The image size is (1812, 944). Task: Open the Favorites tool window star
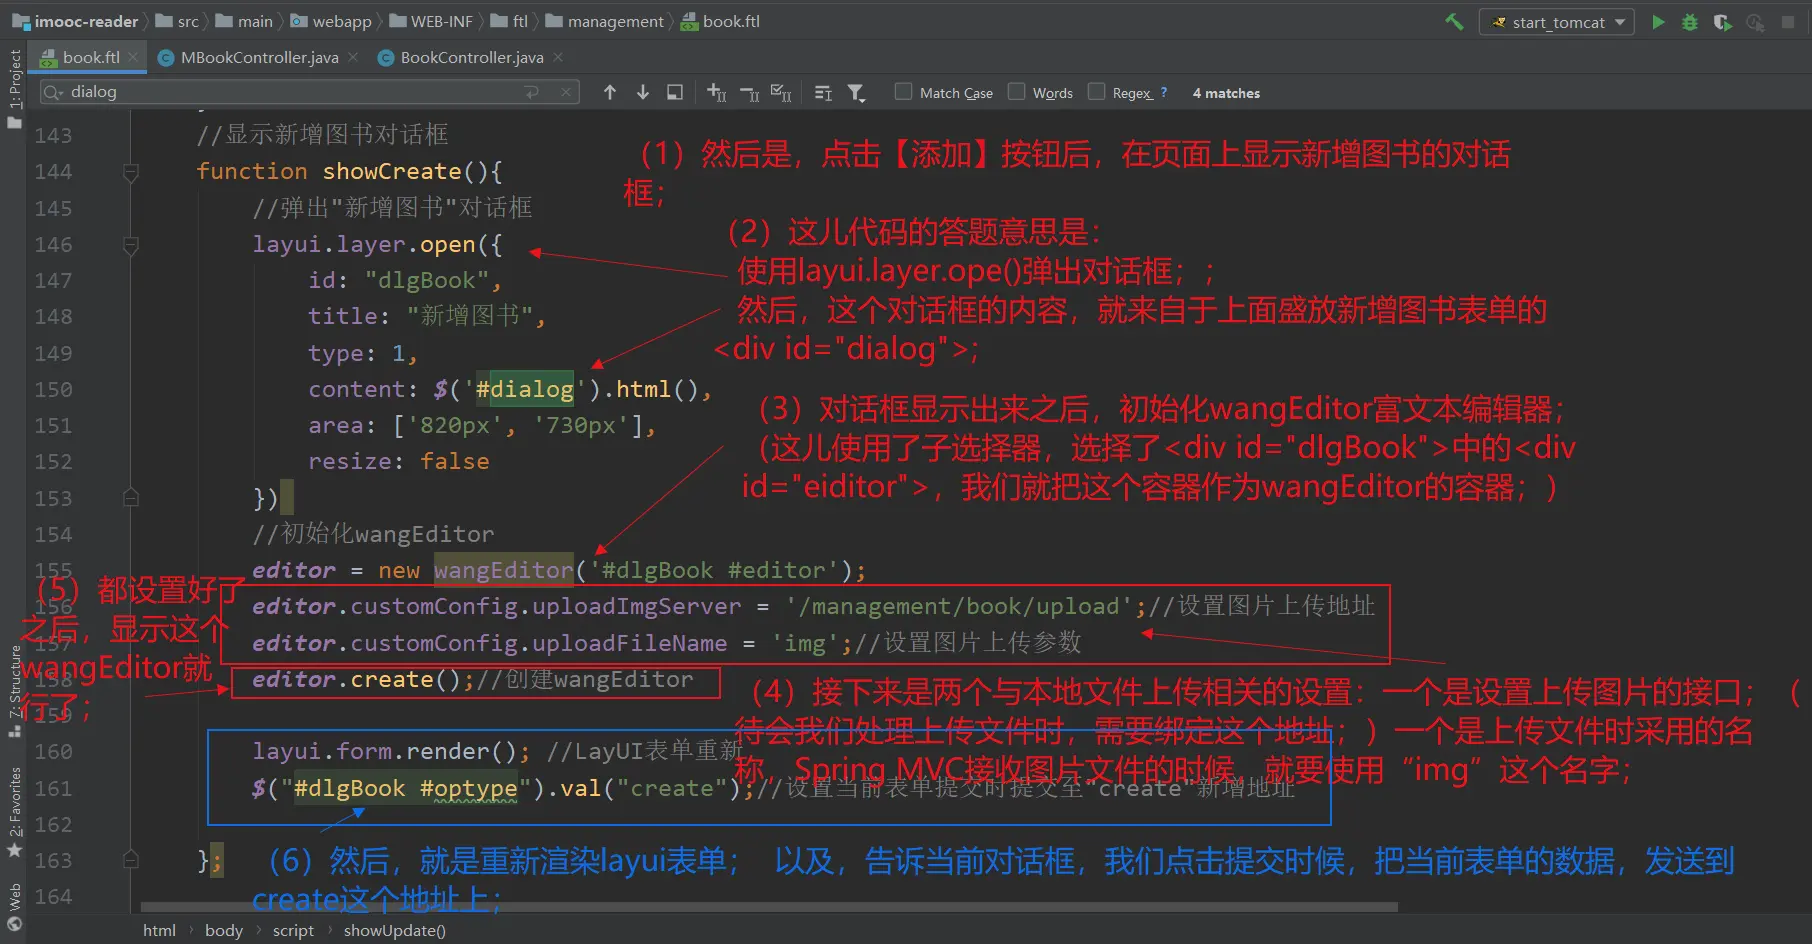pos(14,850)
